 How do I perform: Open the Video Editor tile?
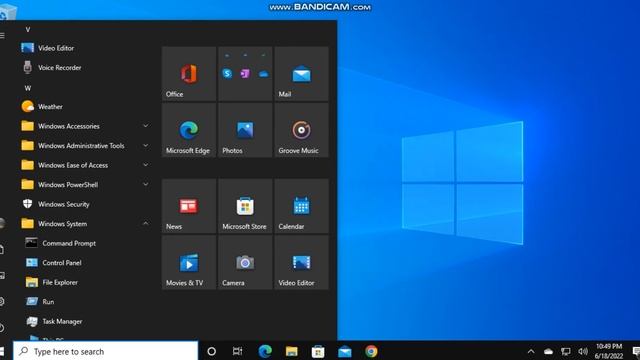[301, 262]
